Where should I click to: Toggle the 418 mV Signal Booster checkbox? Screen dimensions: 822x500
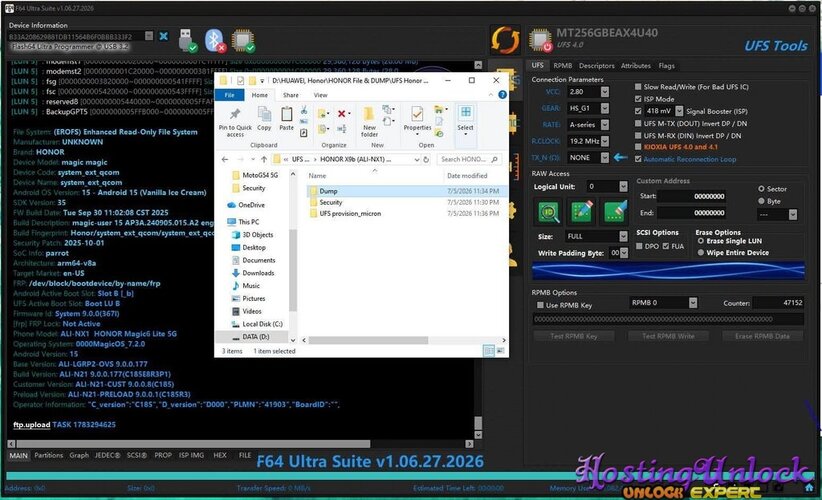(638, 111)
